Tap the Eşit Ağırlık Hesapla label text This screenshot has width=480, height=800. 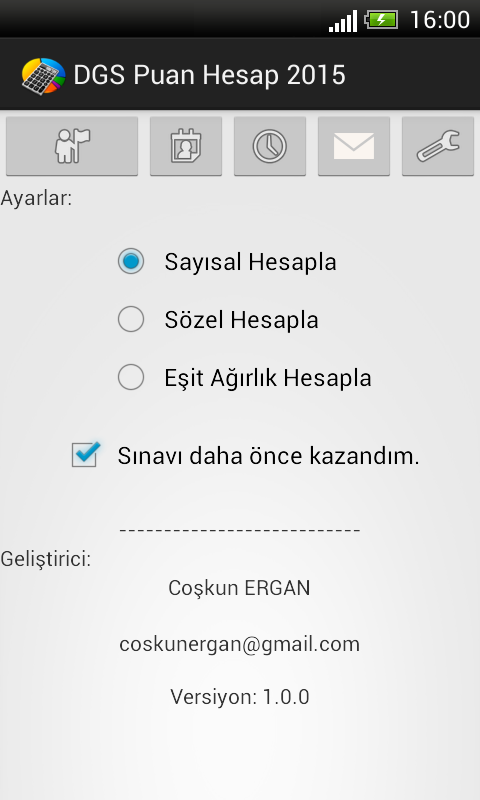tap(268, 378)
